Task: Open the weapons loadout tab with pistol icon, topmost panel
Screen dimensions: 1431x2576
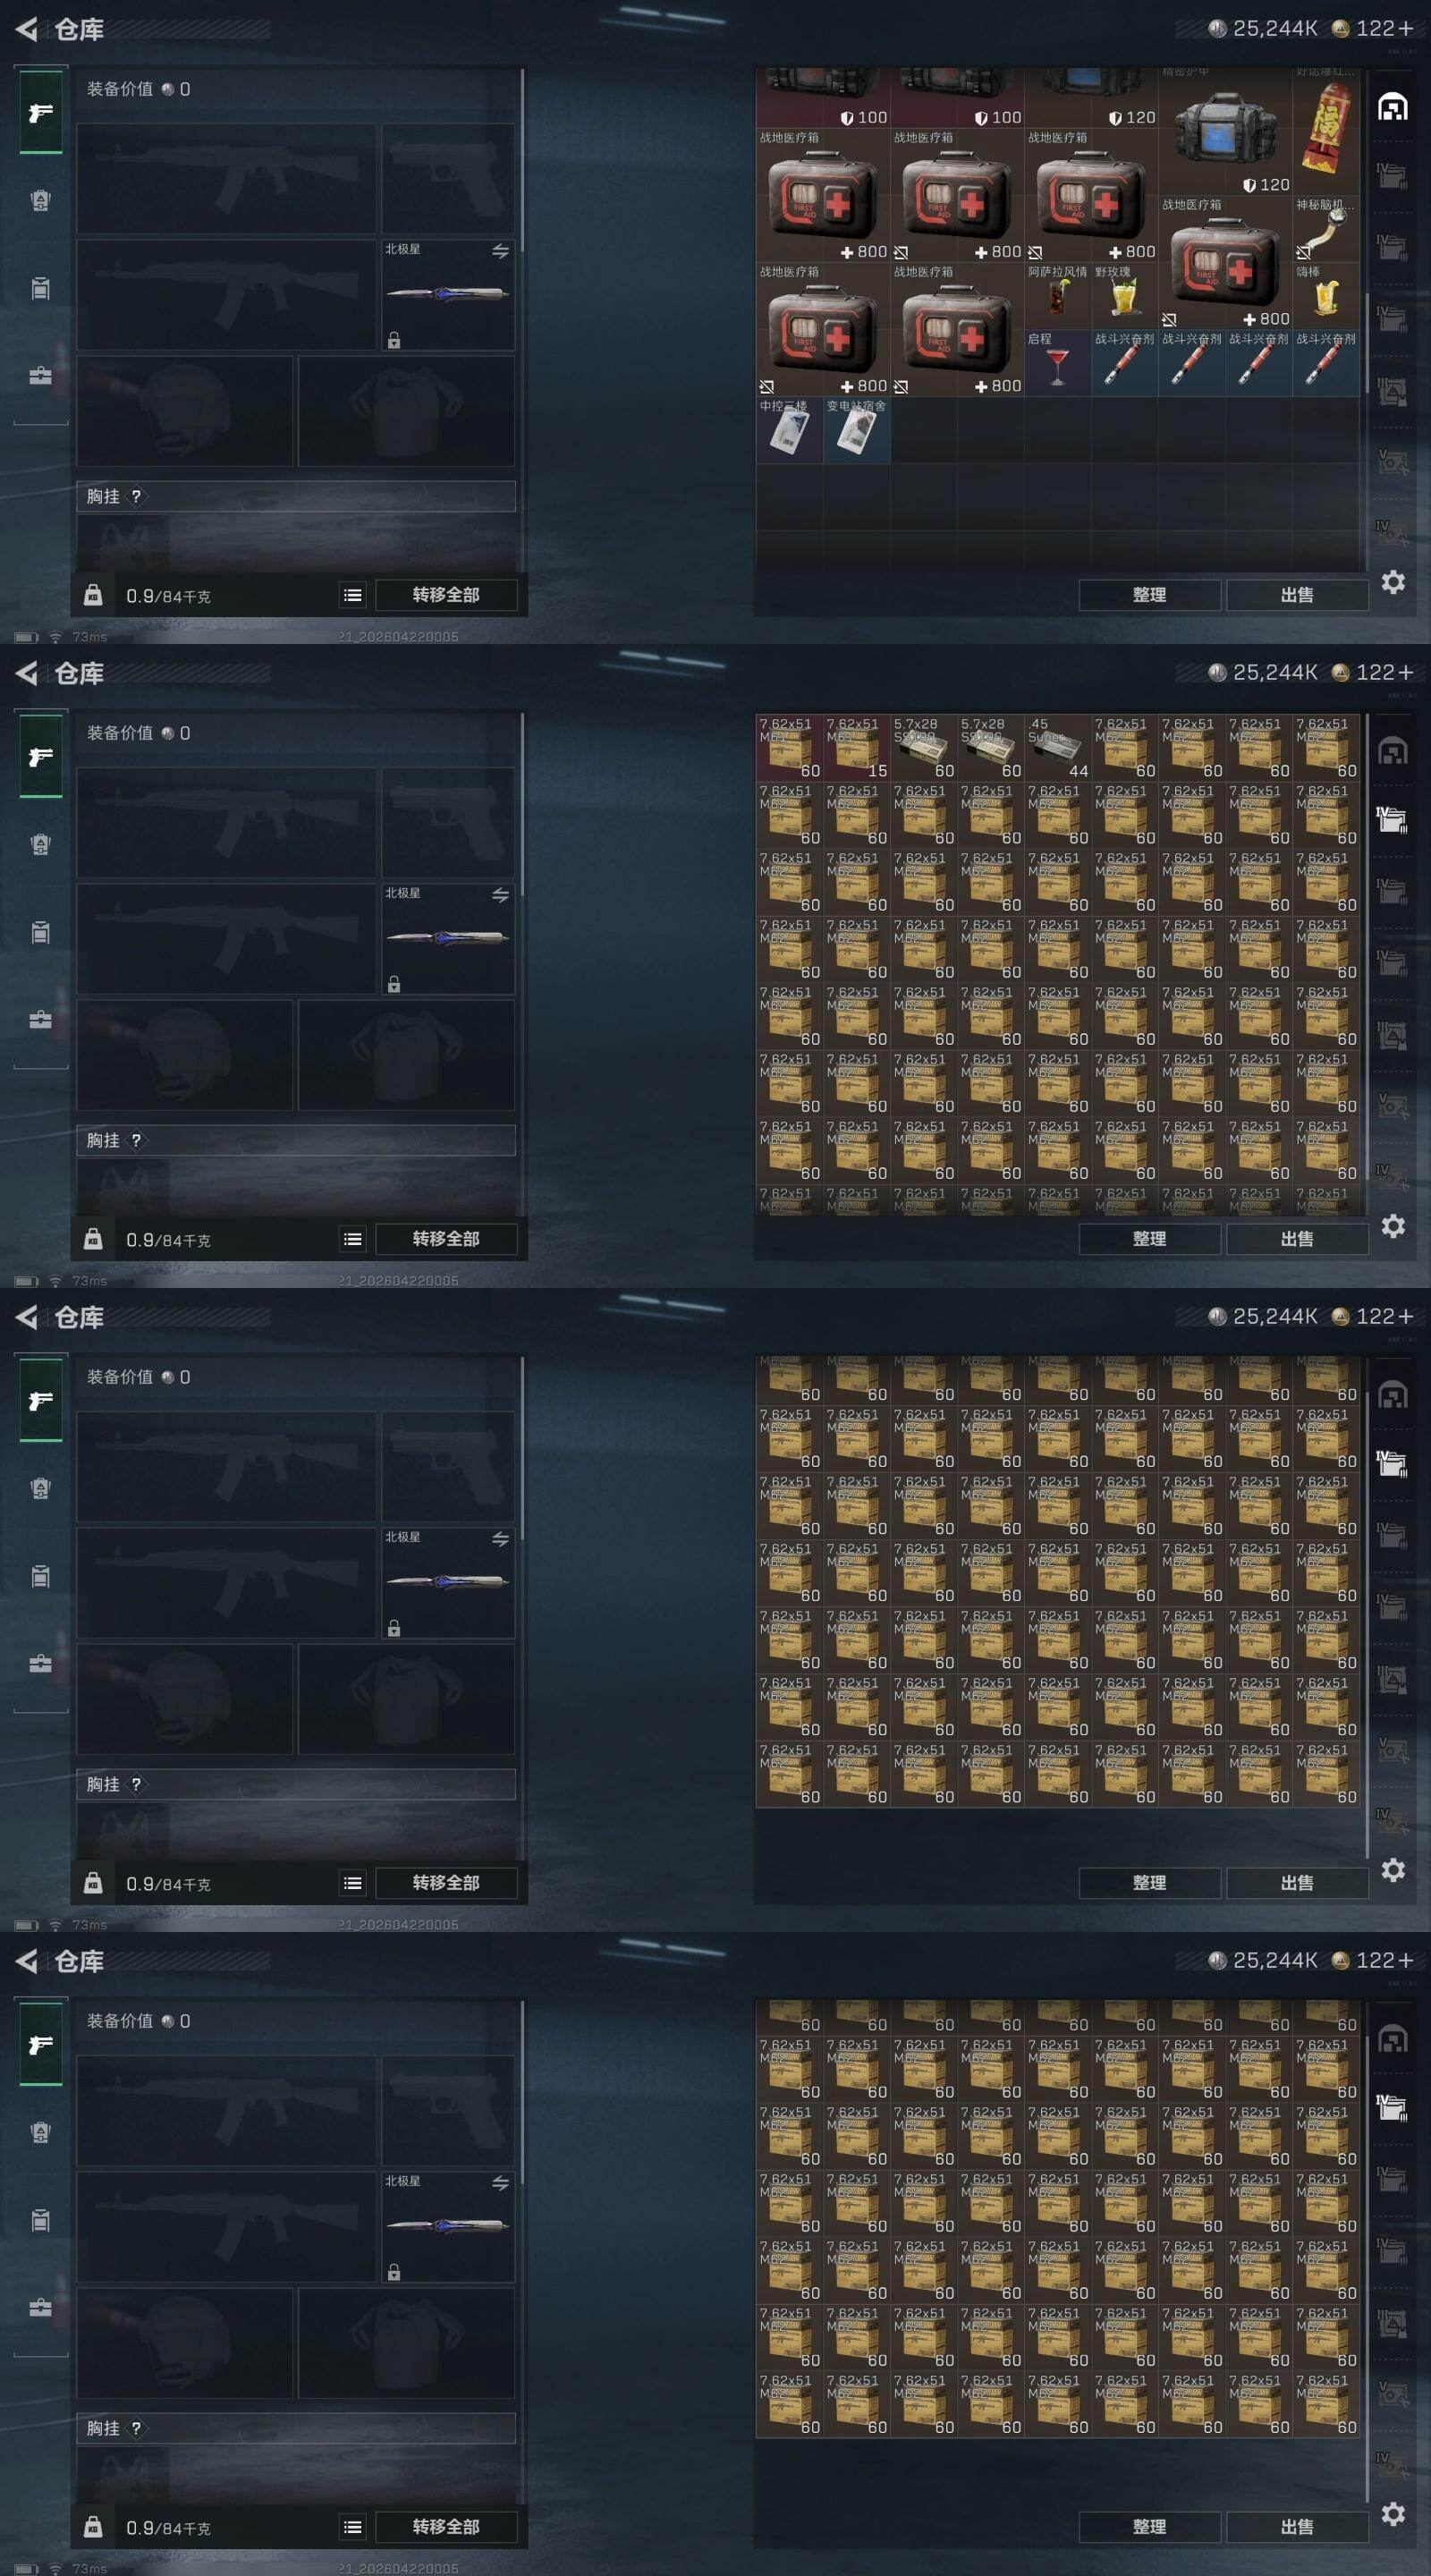Action: pyautogui.click(x=41, y=112)
